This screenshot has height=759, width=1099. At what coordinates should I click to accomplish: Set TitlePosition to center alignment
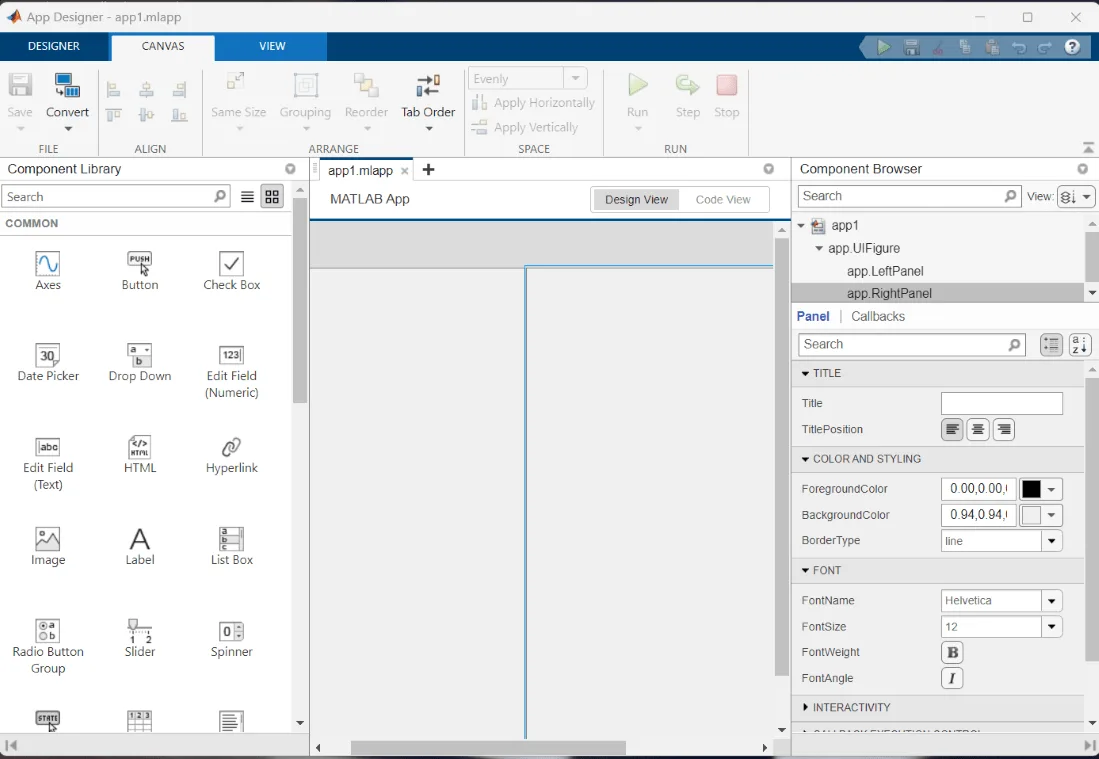tap(978, 430)
